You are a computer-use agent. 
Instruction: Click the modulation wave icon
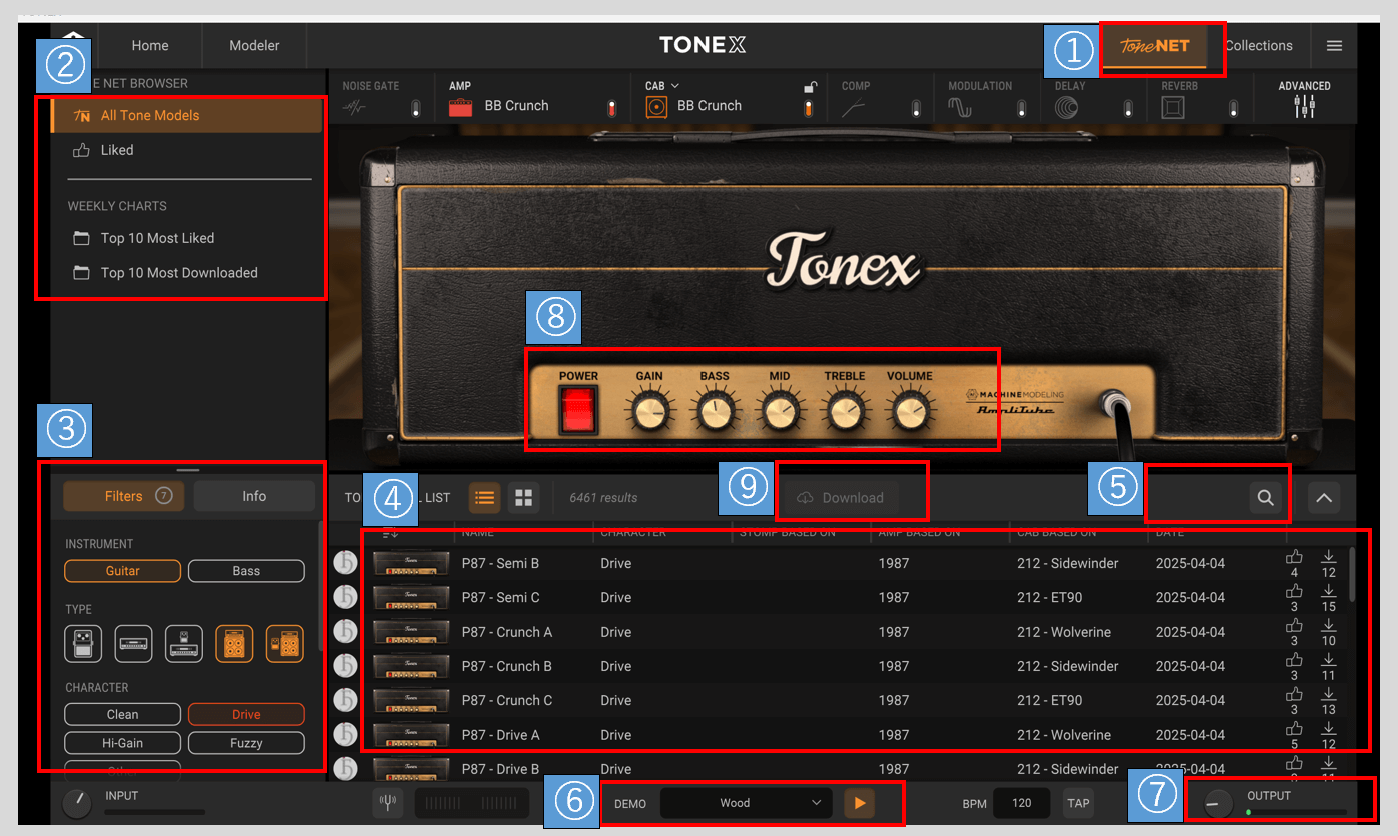click(960, 107)
